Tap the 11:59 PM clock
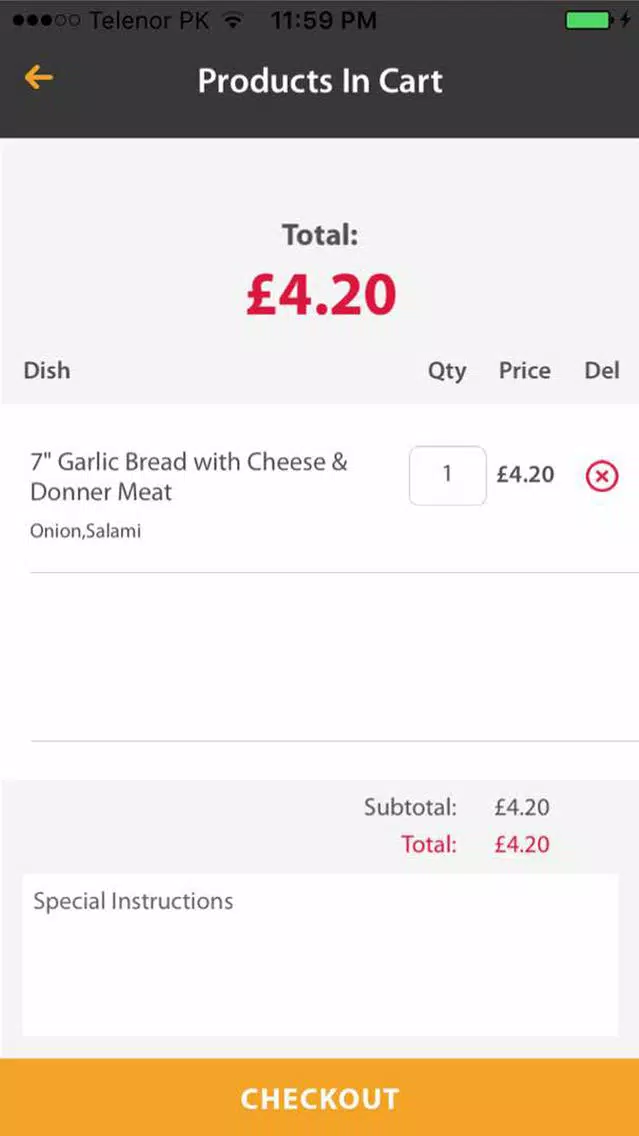 [324, 20]
